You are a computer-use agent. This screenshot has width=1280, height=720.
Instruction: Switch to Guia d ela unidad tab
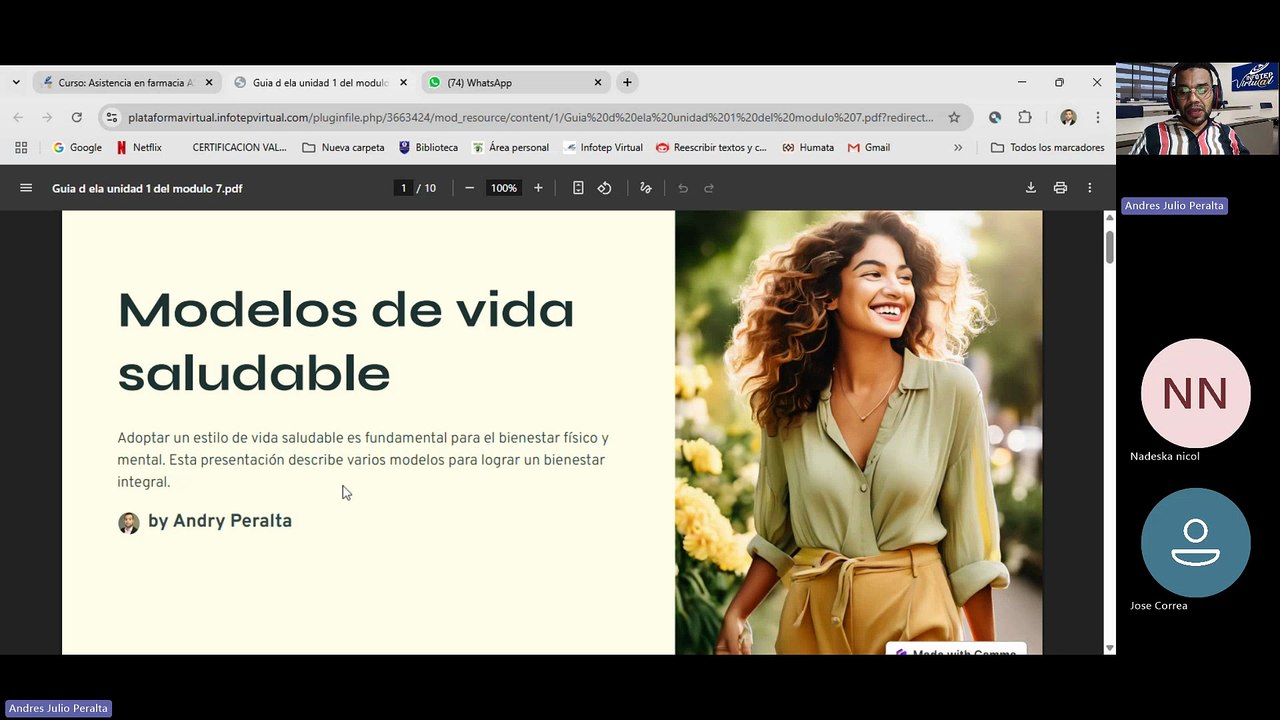tap(320, 83)
